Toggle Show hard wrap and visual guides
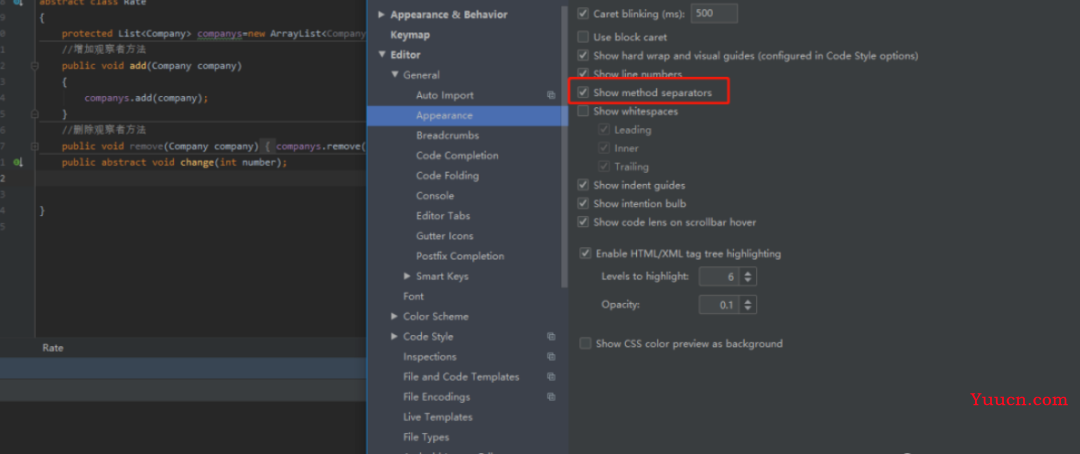Viewport: 1080px width, 454px height. pos(583,56)
